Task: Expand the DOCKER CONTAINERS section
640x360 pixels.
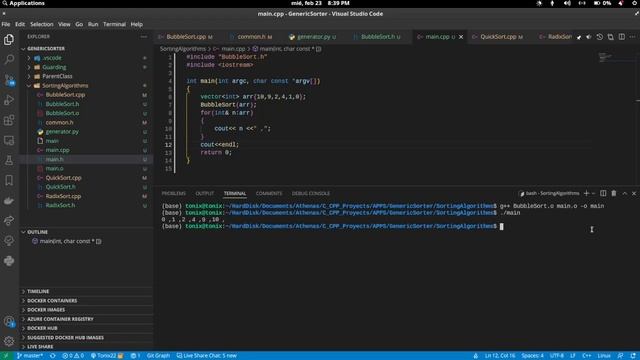Action: click(x=52, y=301)
